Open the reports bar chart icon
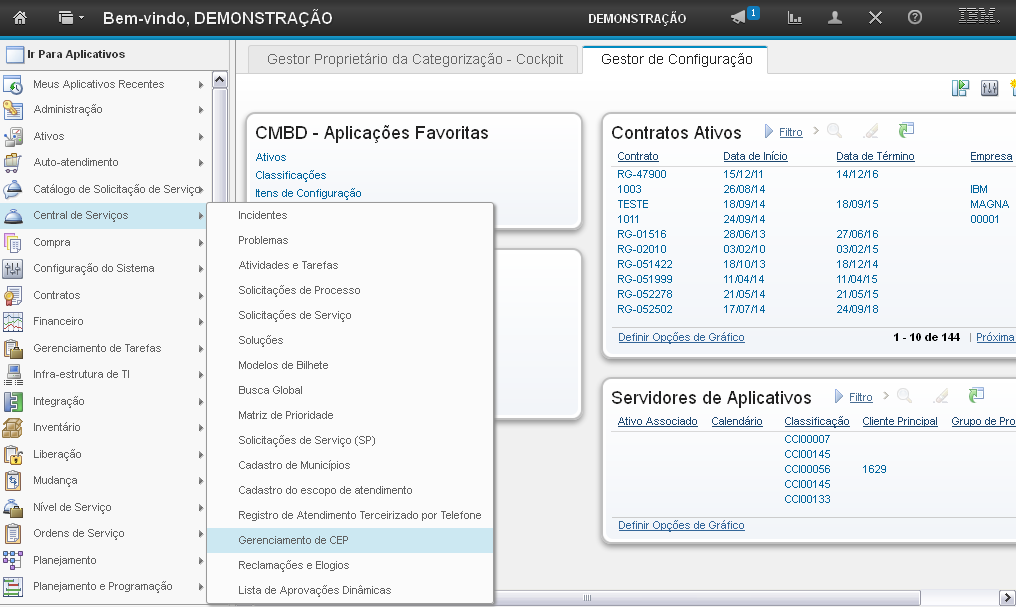The height and width of the screenshot is (607, 1016). click(x=796, y=18)
